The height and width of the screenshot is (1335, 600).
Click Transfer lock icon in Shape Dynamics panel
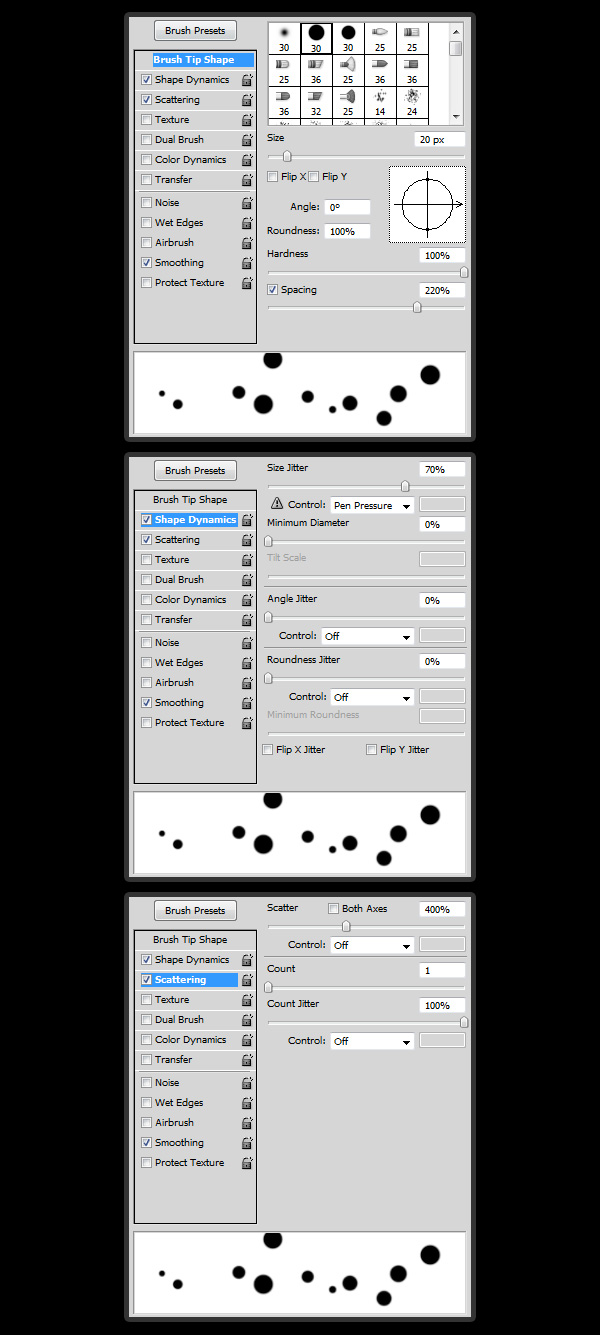tap(246, 620)
